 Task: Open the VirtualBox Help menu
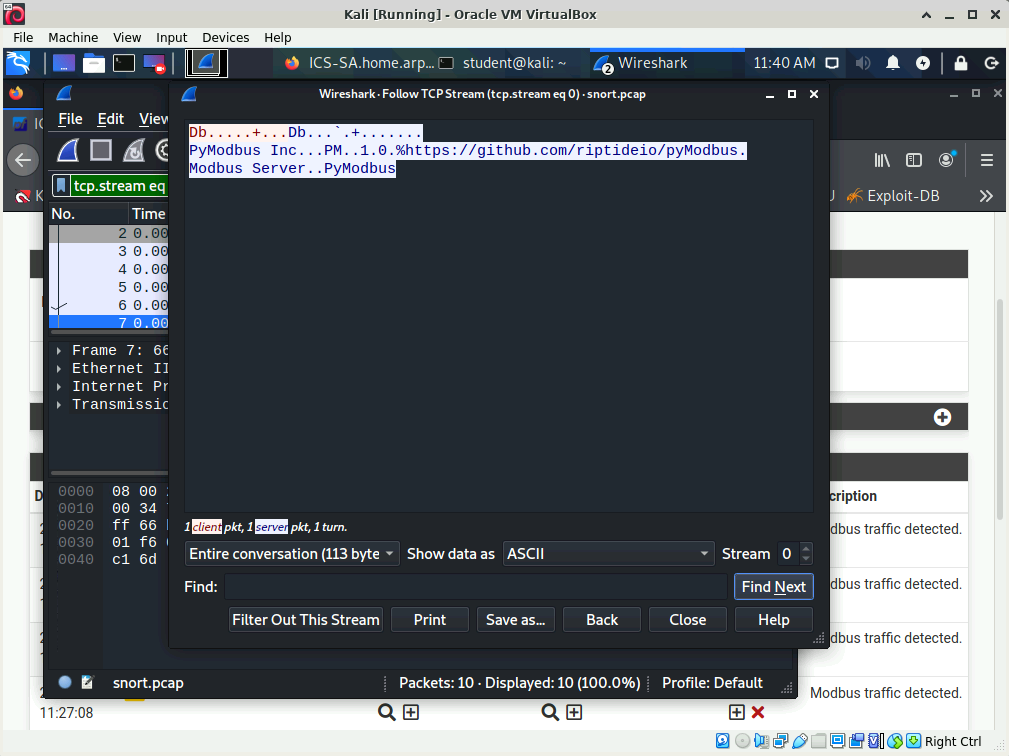(277, 37)
